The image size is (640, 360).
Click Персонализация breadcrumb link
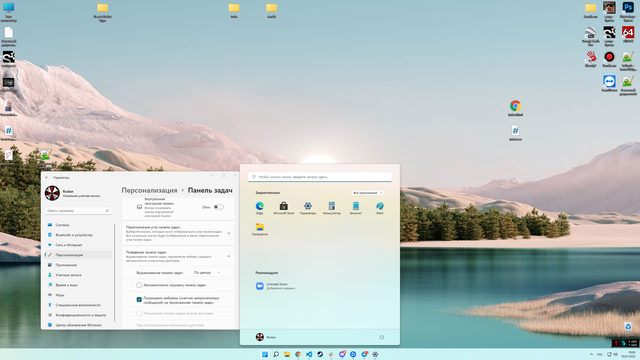(x=149, y=190)
